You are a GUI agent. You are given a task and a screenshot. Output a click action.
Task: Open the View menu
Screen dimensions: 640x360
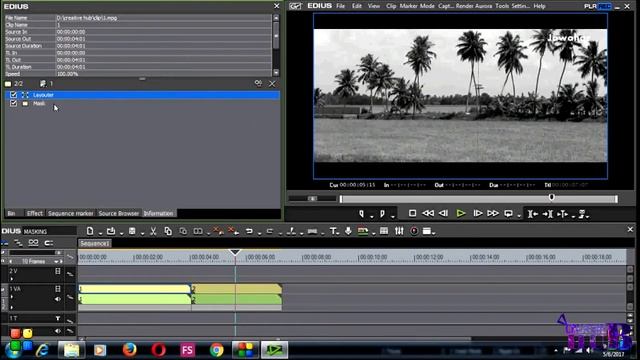pyautogui.click(x=373, y=6)
